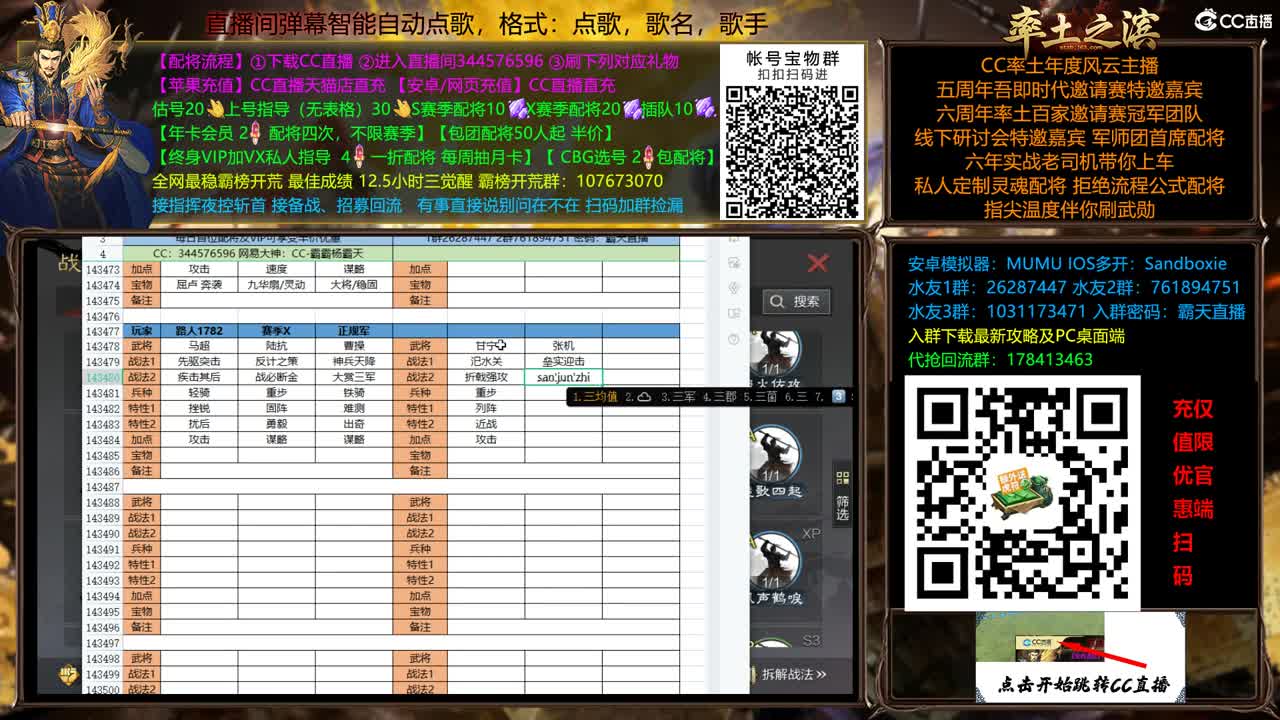
Task: Select the header cell 路人1782
Action: tap(199, 330)
